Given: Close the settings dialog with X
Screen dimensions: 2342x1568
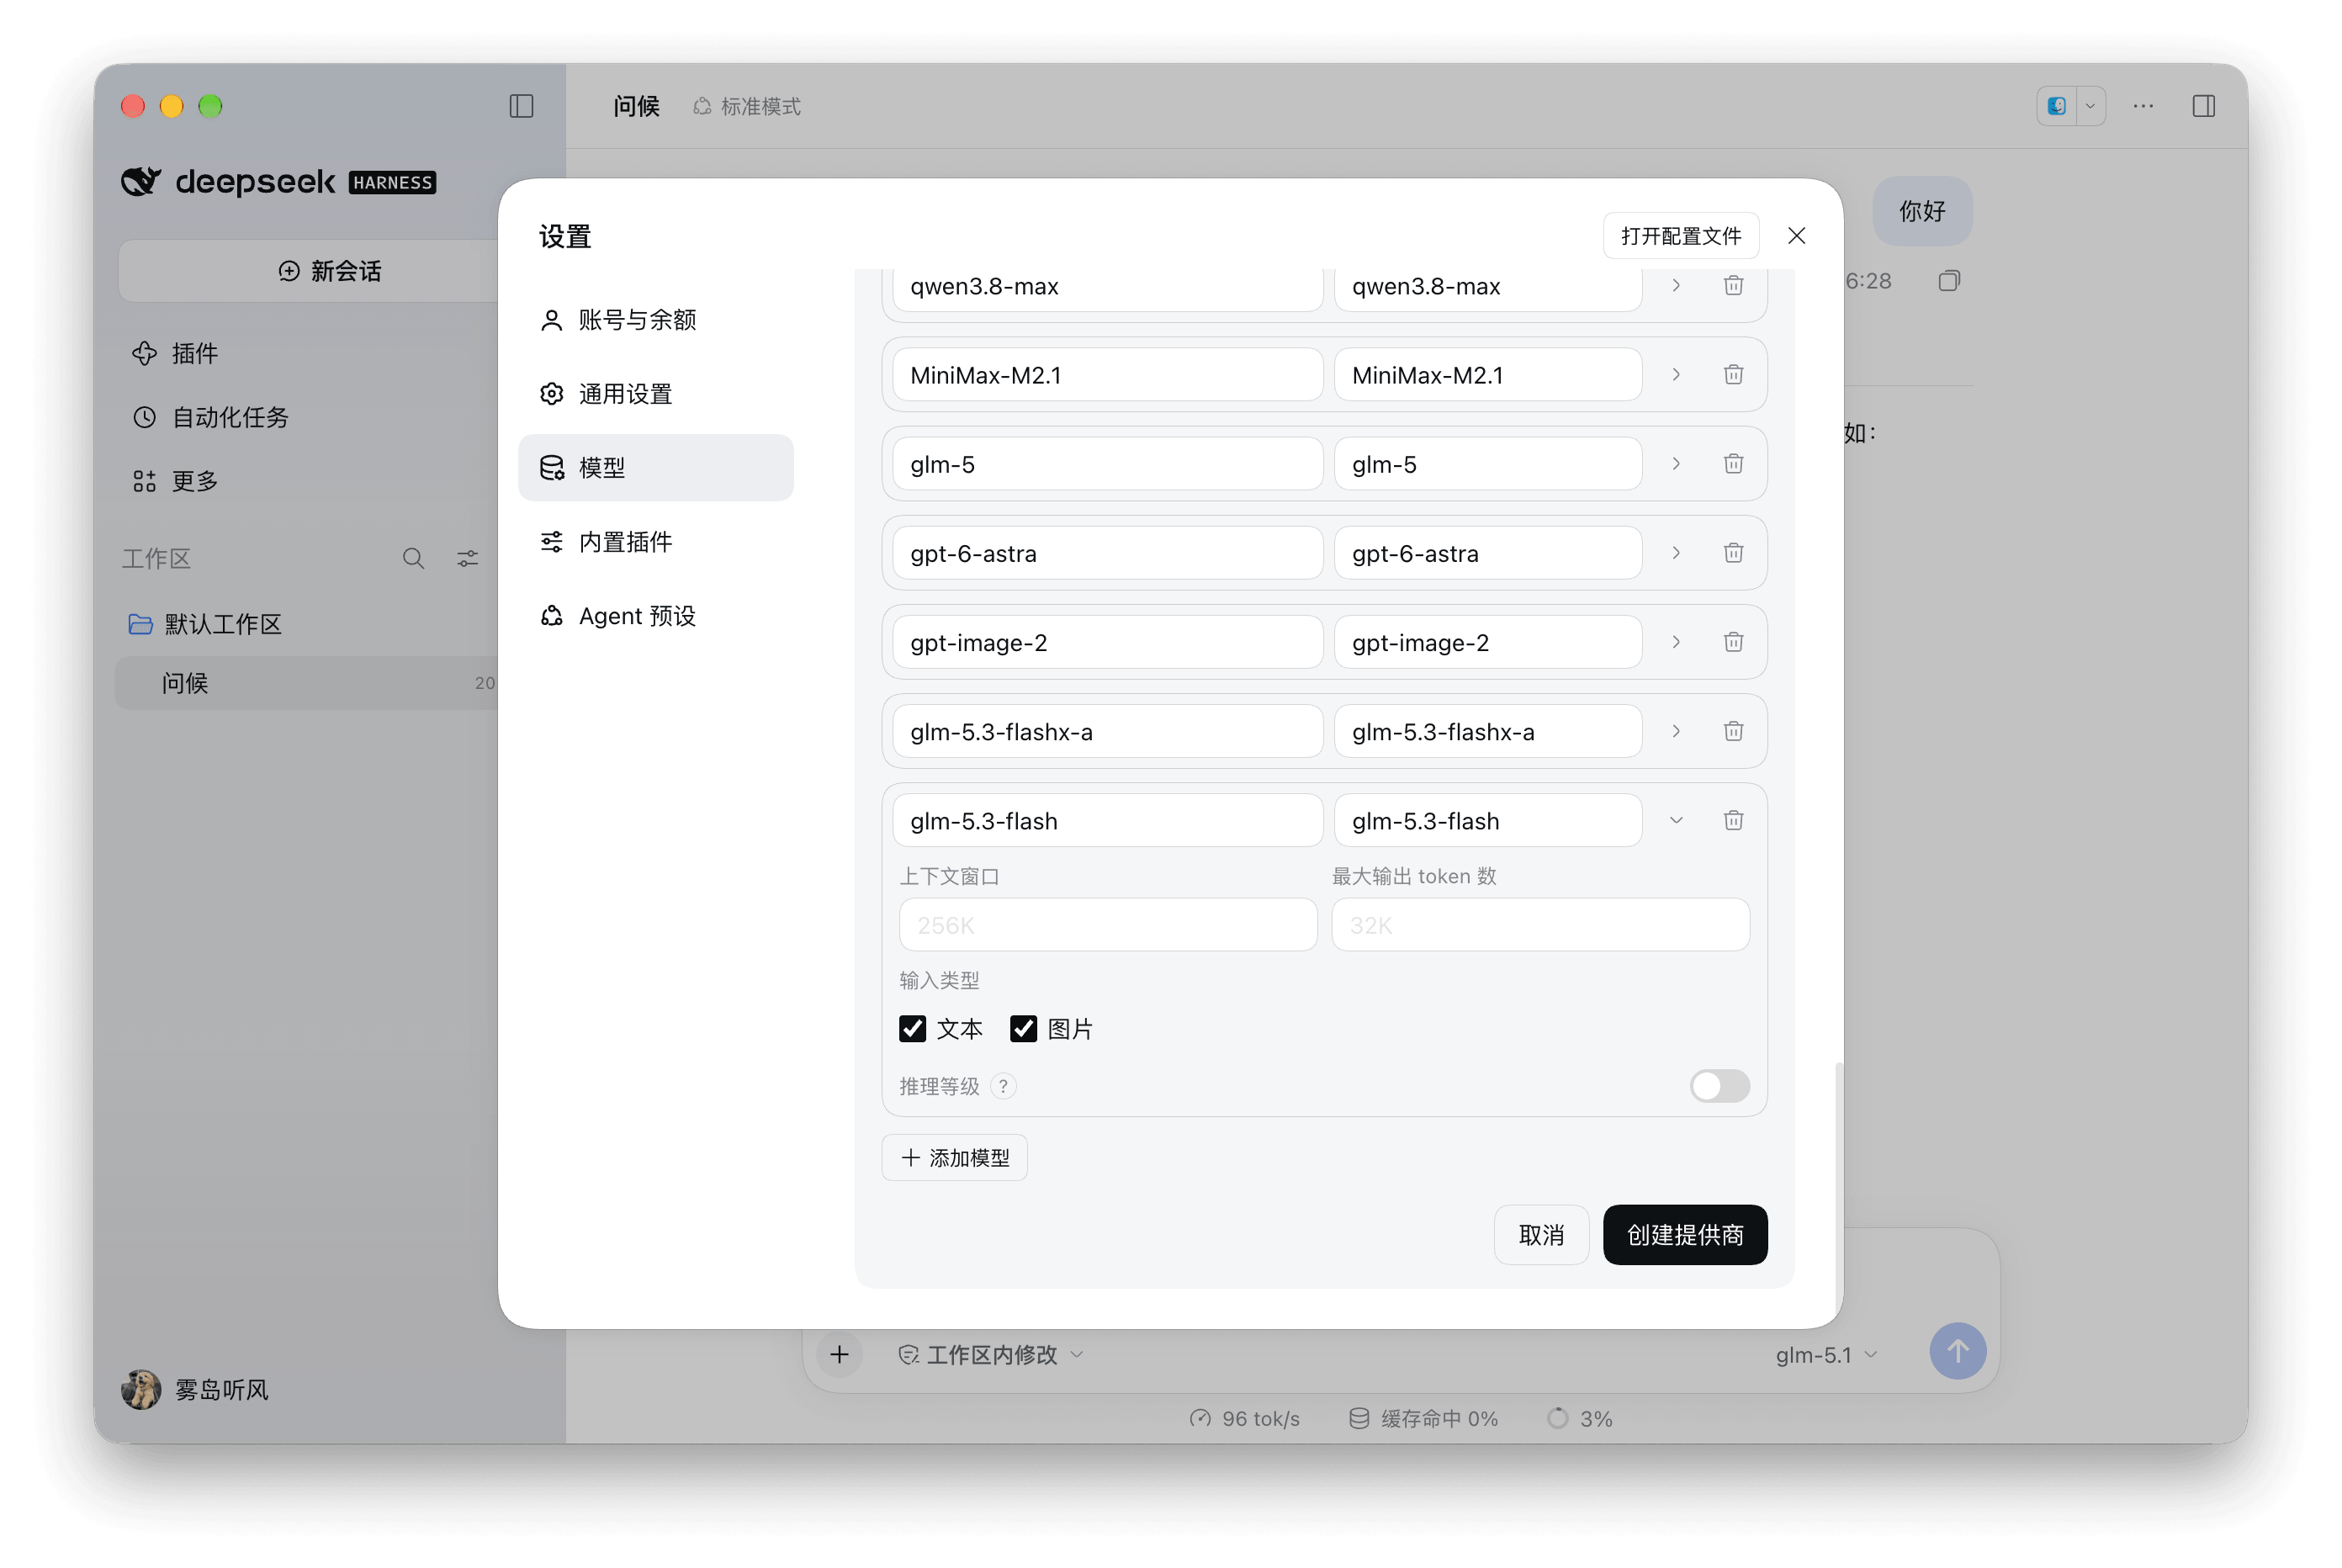Looking at the screenshot, I should point(1796,235).
